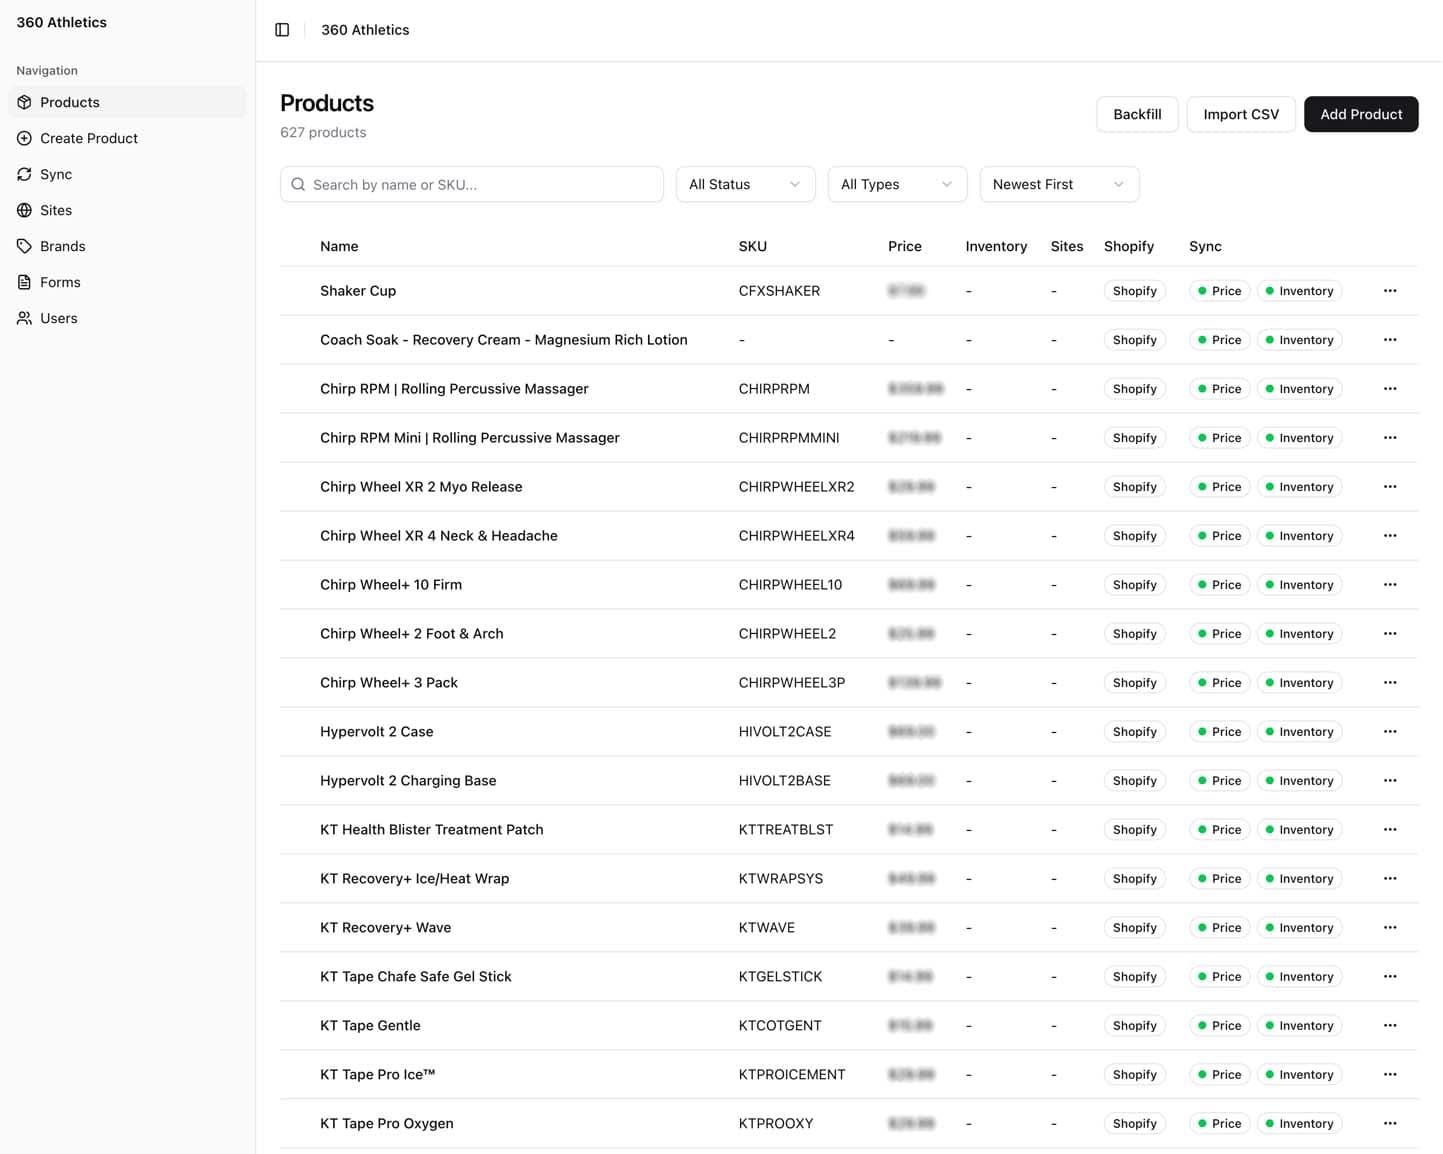
Task: Click the SKU column header
Action: pyautogui.click(x=753, y=246)
